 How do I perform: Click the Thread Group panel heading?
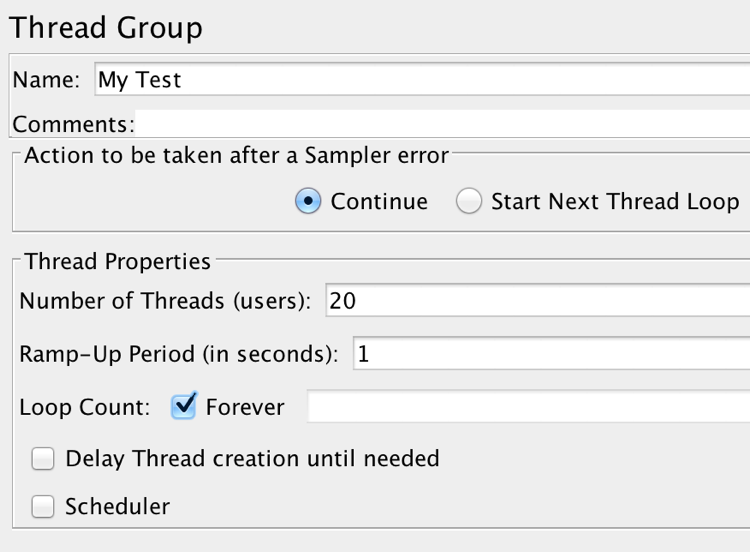[105, 28]
